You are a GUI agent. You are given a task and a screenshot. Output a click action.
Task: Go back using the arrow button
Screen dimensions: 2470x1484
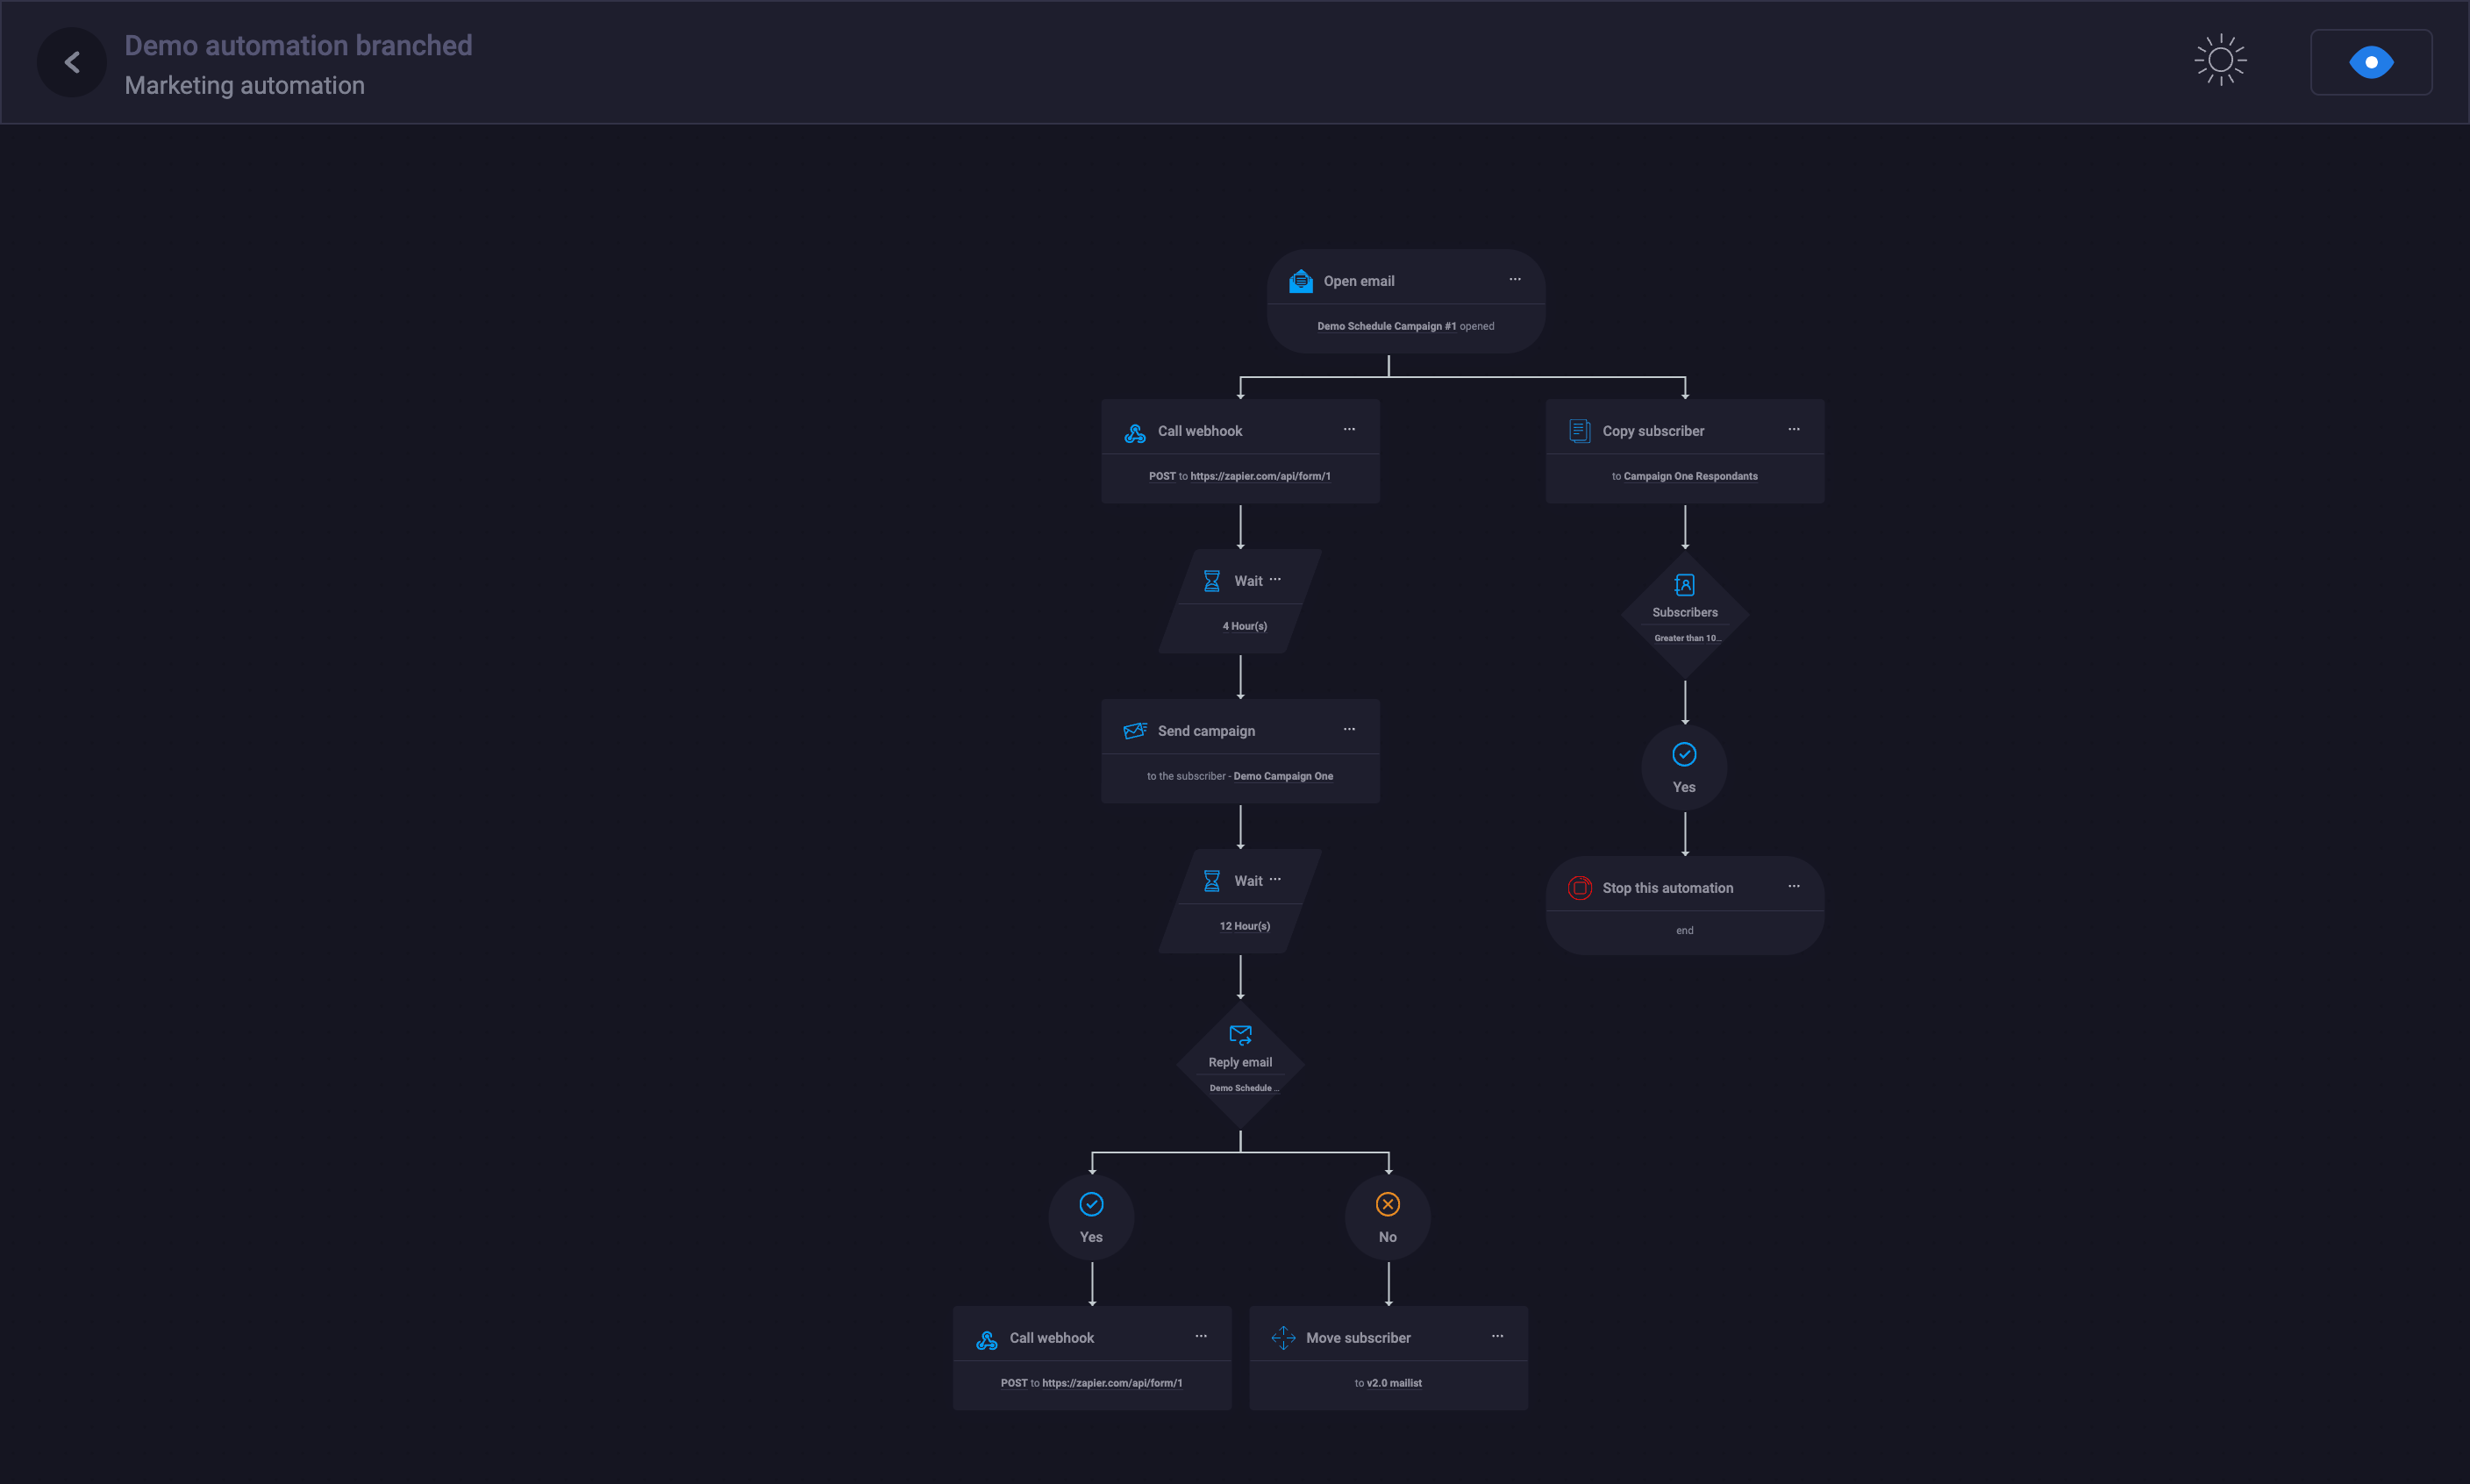tap(72, 63)
